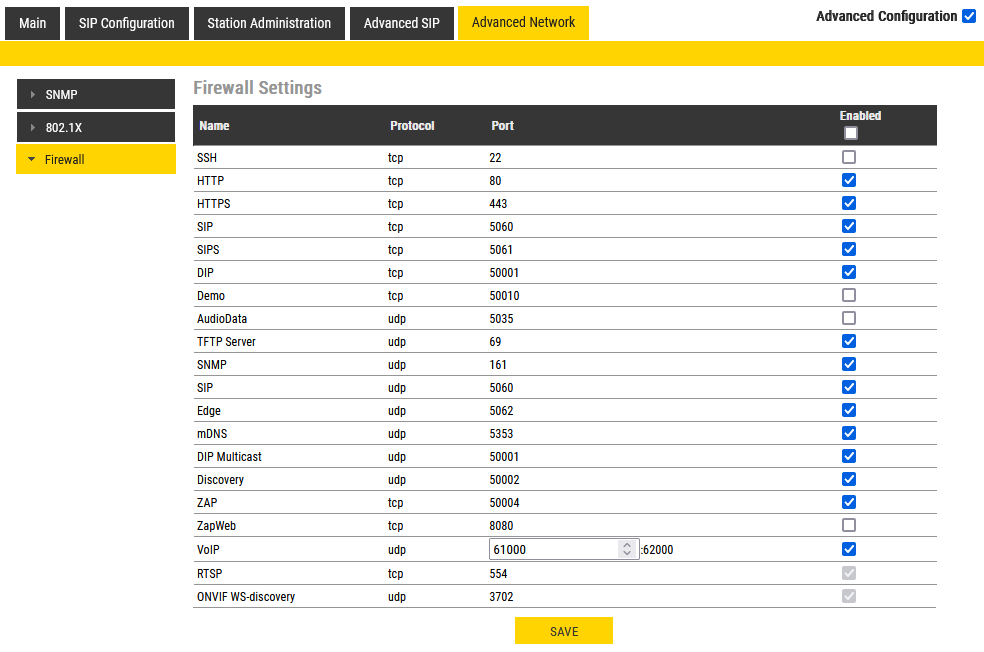Collapse the Firewall sidebar section
The width and height of the screenshot is (984, 652).
[x=96, y=159]
